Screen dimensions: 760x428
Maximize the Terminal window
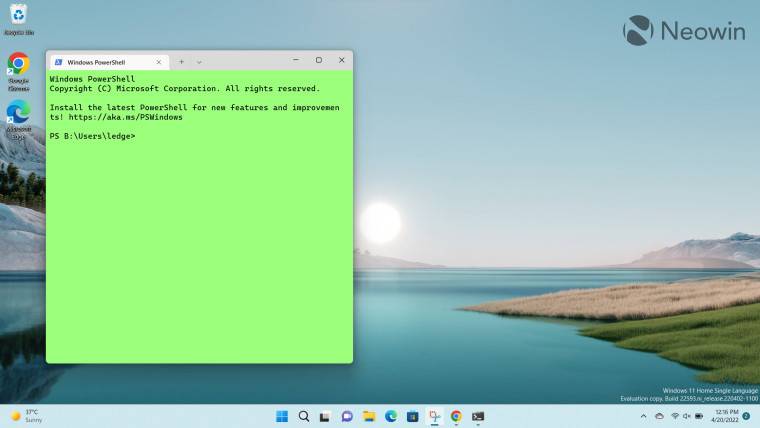point(318,61)
